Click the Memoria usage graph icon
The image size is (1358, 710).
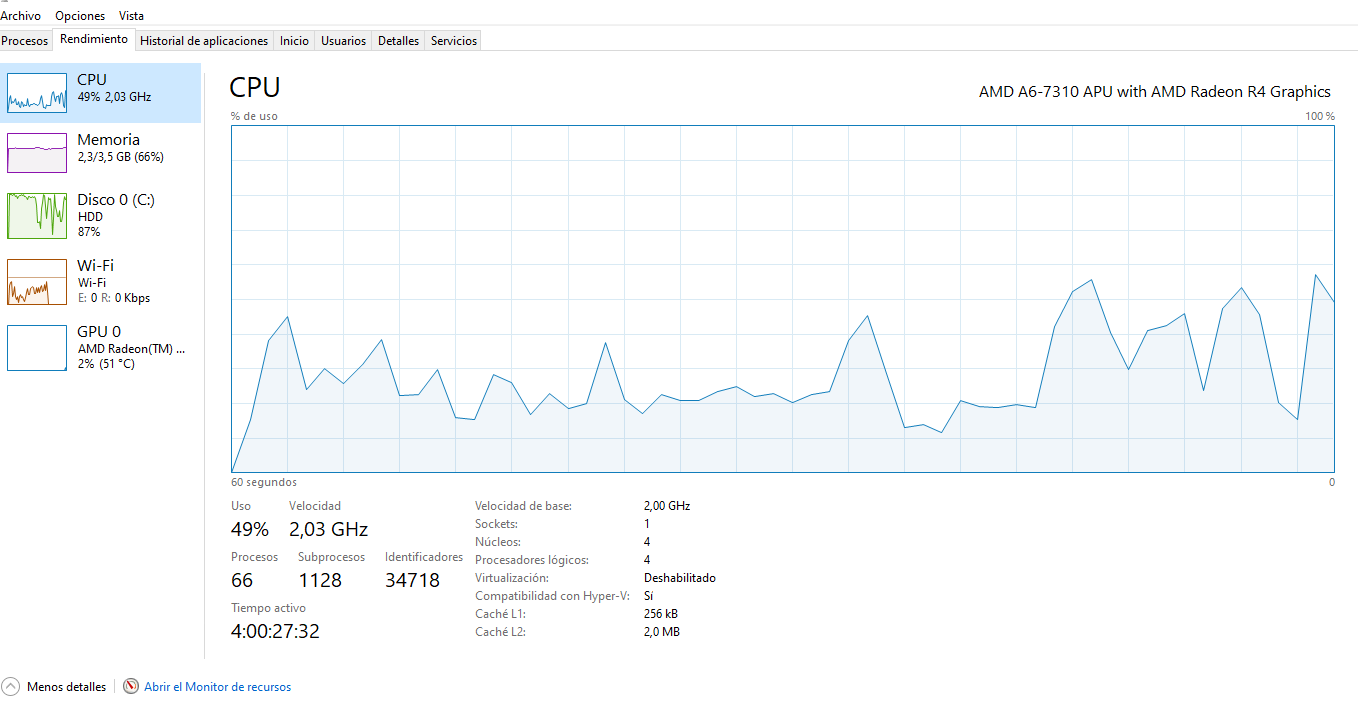(37, 153)
